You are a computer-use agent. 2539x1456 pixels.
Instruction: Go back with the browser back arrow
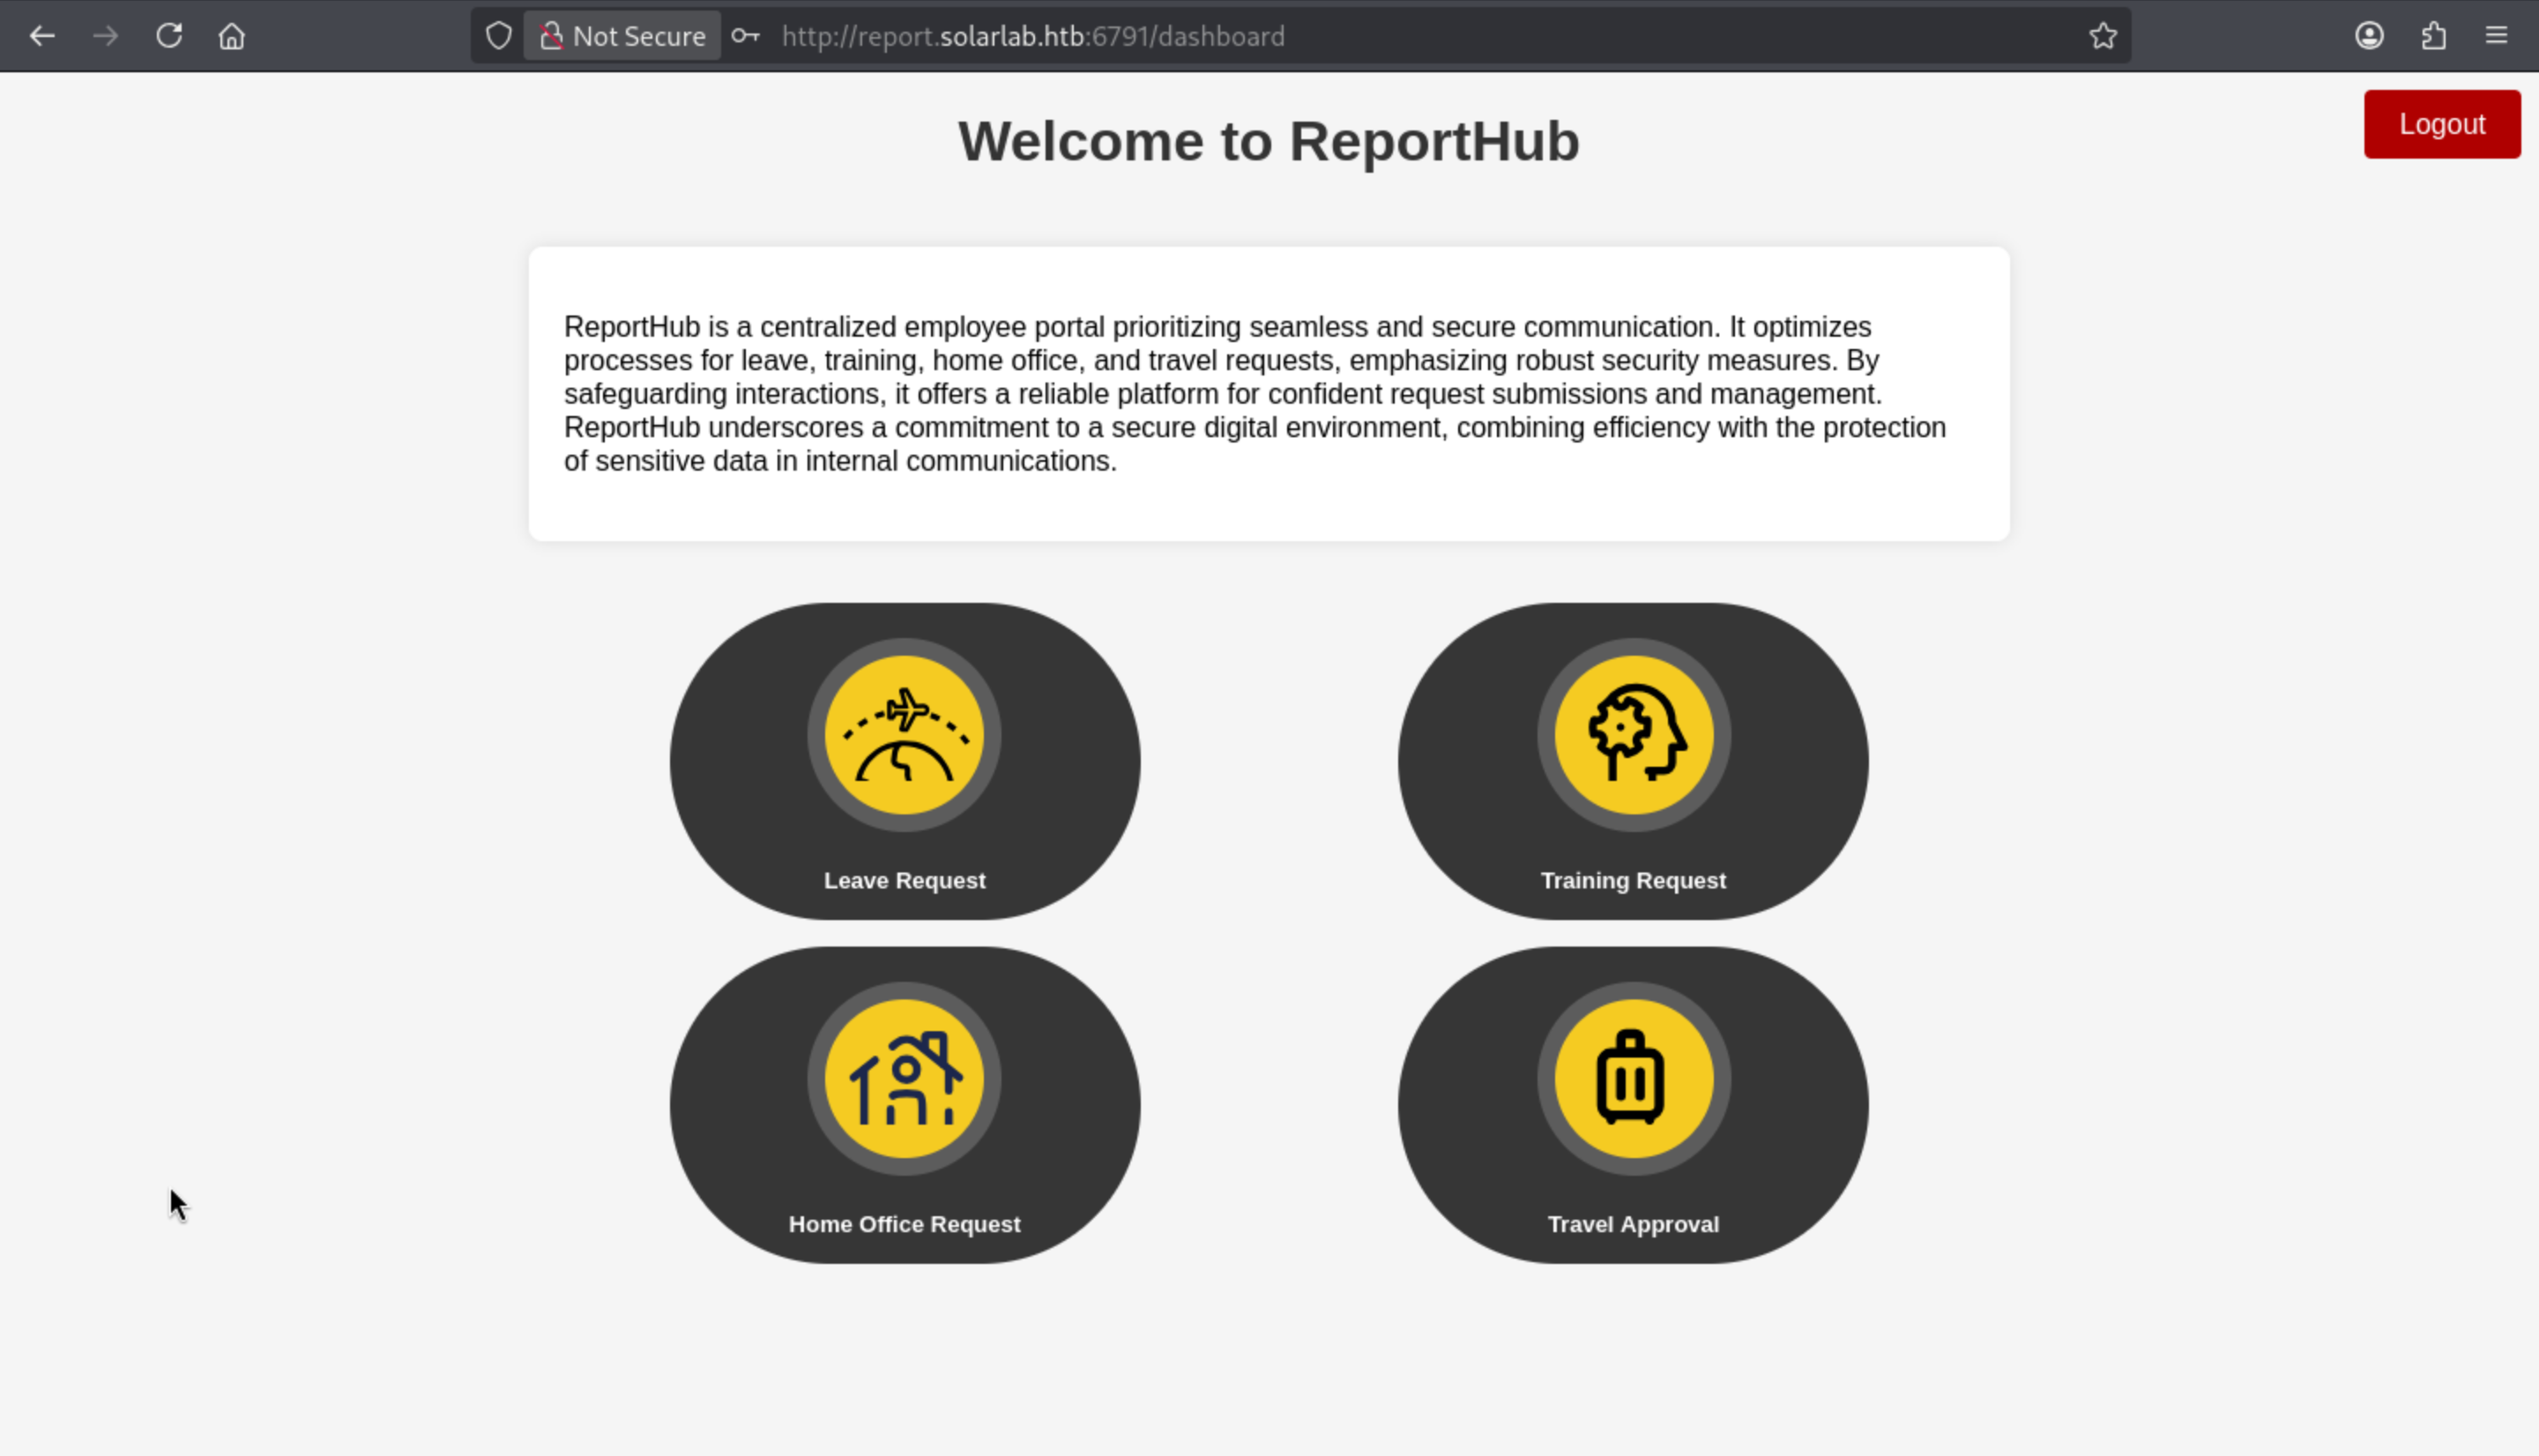tap(42, 36)
